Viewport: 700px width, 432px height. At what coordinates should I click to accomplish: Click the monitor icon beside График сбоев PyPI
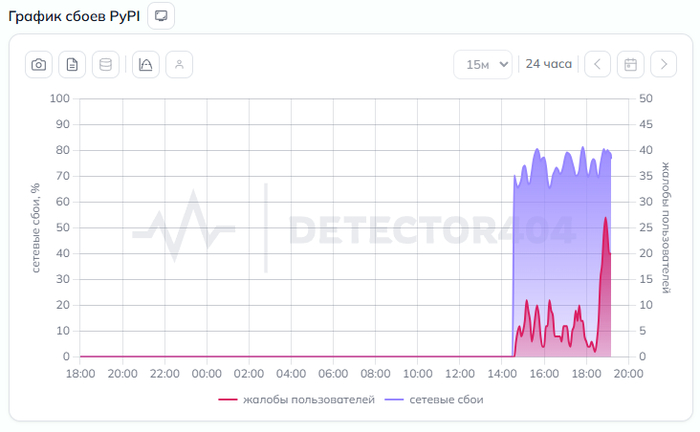click(x=161, y=16)
